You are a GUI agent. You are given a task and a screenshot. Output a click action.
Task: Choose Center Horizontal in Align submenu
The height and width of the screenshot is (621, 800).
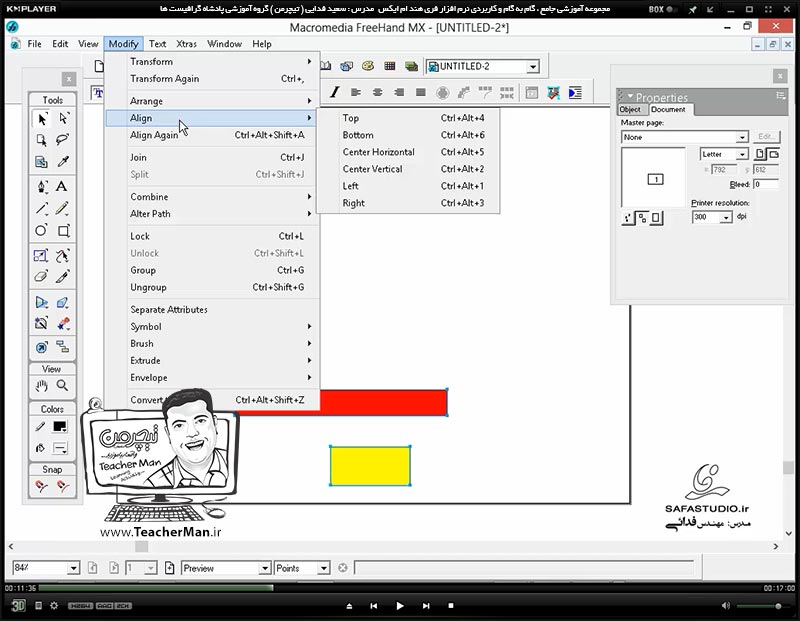pos(408,152)
